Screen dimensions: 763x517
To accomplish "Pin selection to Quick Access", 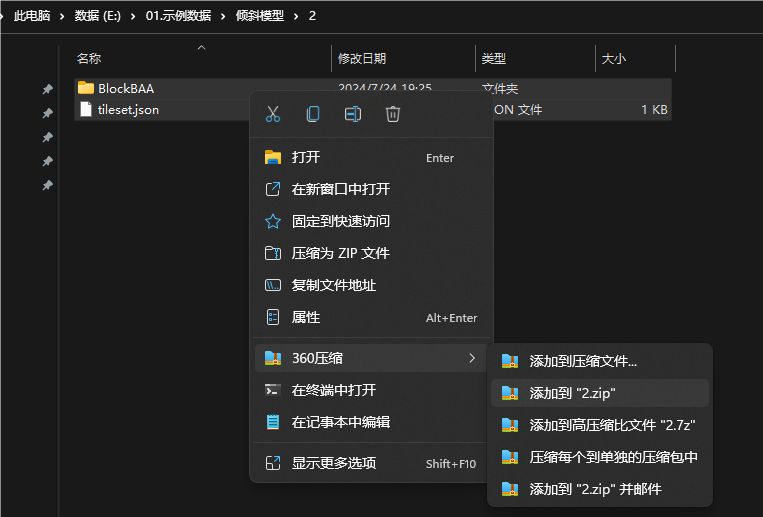I will point(340,221).
